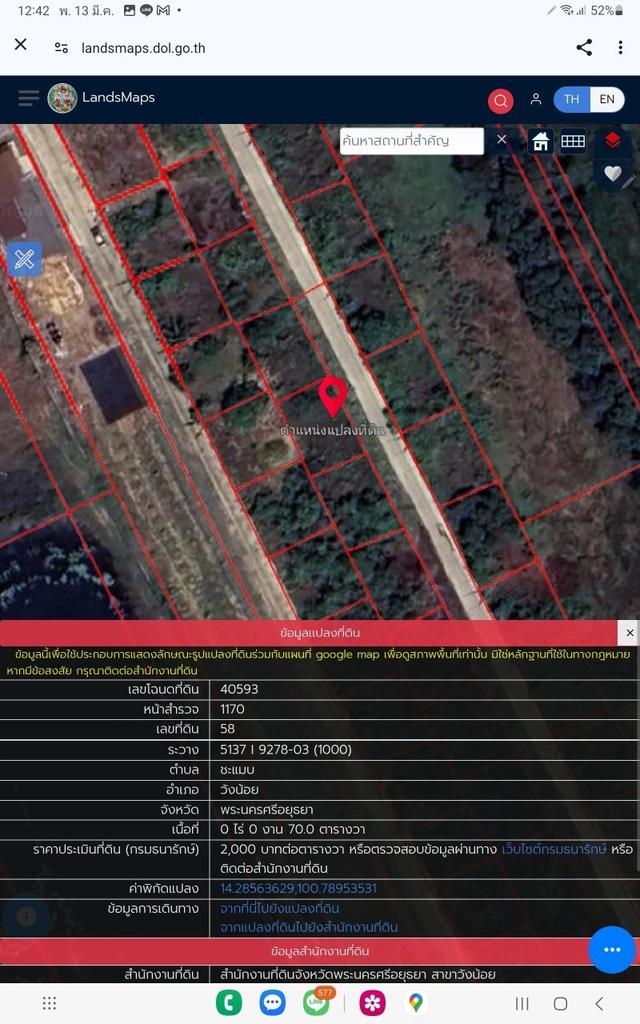This screenshot has height=1024, width=640.
Task: Clear the place search field
Action: pyautogui.click(x=502, y=140)
